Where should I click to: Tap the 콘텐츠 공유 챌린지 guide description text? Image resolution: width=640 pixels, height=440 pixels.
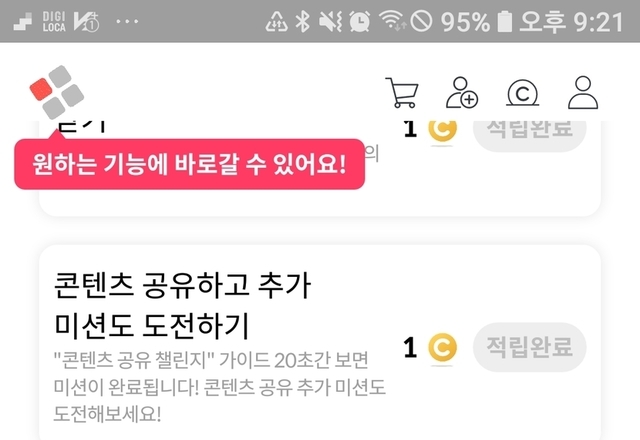(220, 387)
